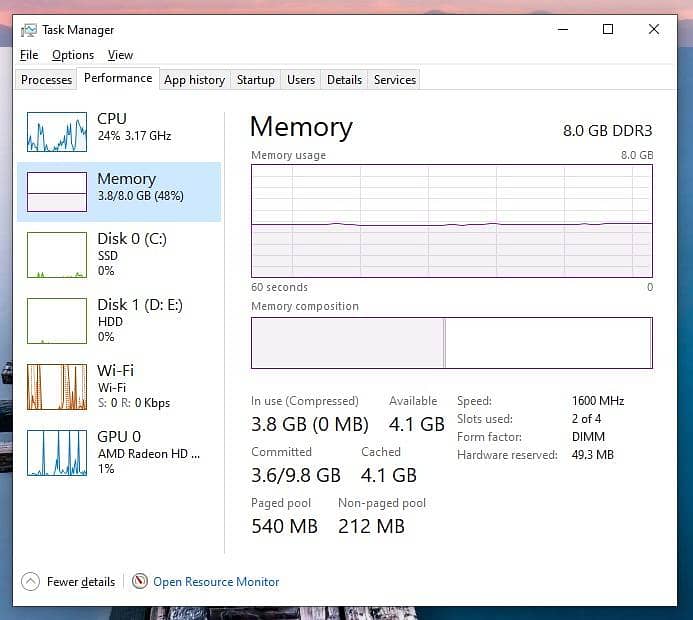Click the Resource Monitor icon
693x620 pixels.
click(140, 581)
